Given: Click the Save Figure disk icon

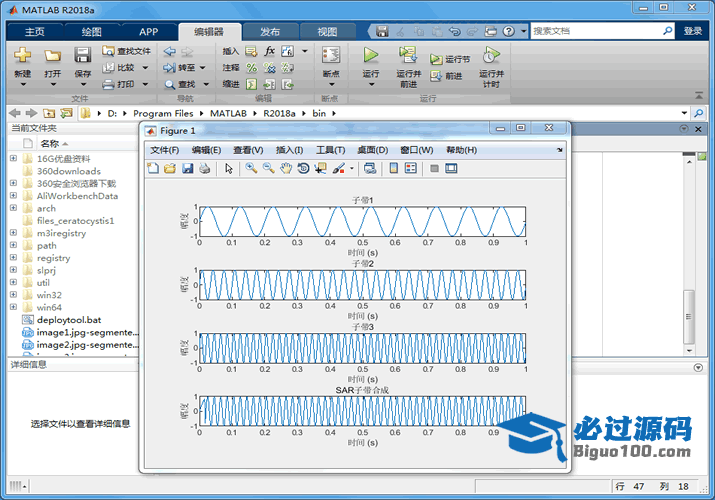Looking at the screenshot, I should 187,168.
